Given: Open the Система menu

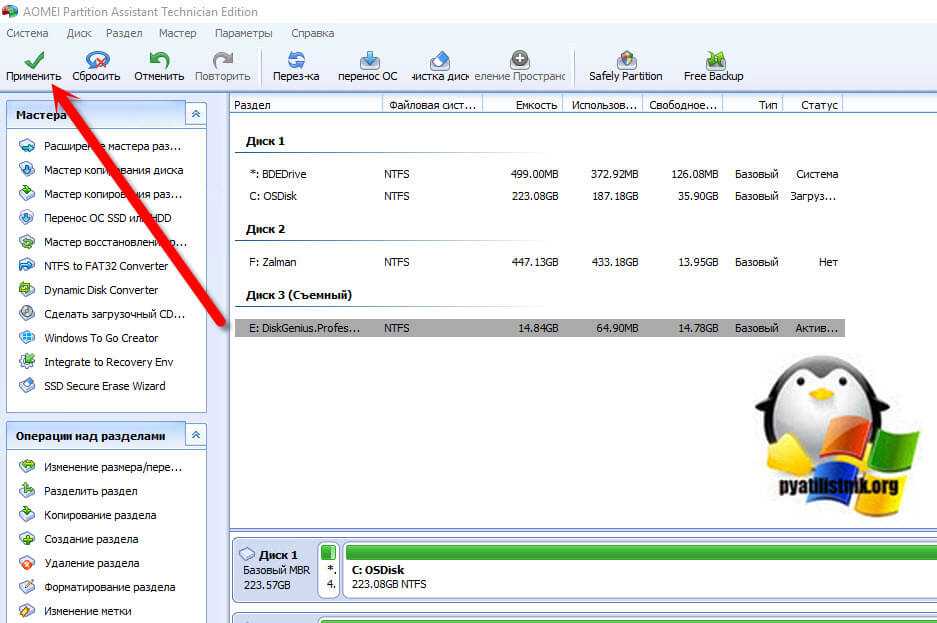Looking at the screenshot, I should coord(27,33).
